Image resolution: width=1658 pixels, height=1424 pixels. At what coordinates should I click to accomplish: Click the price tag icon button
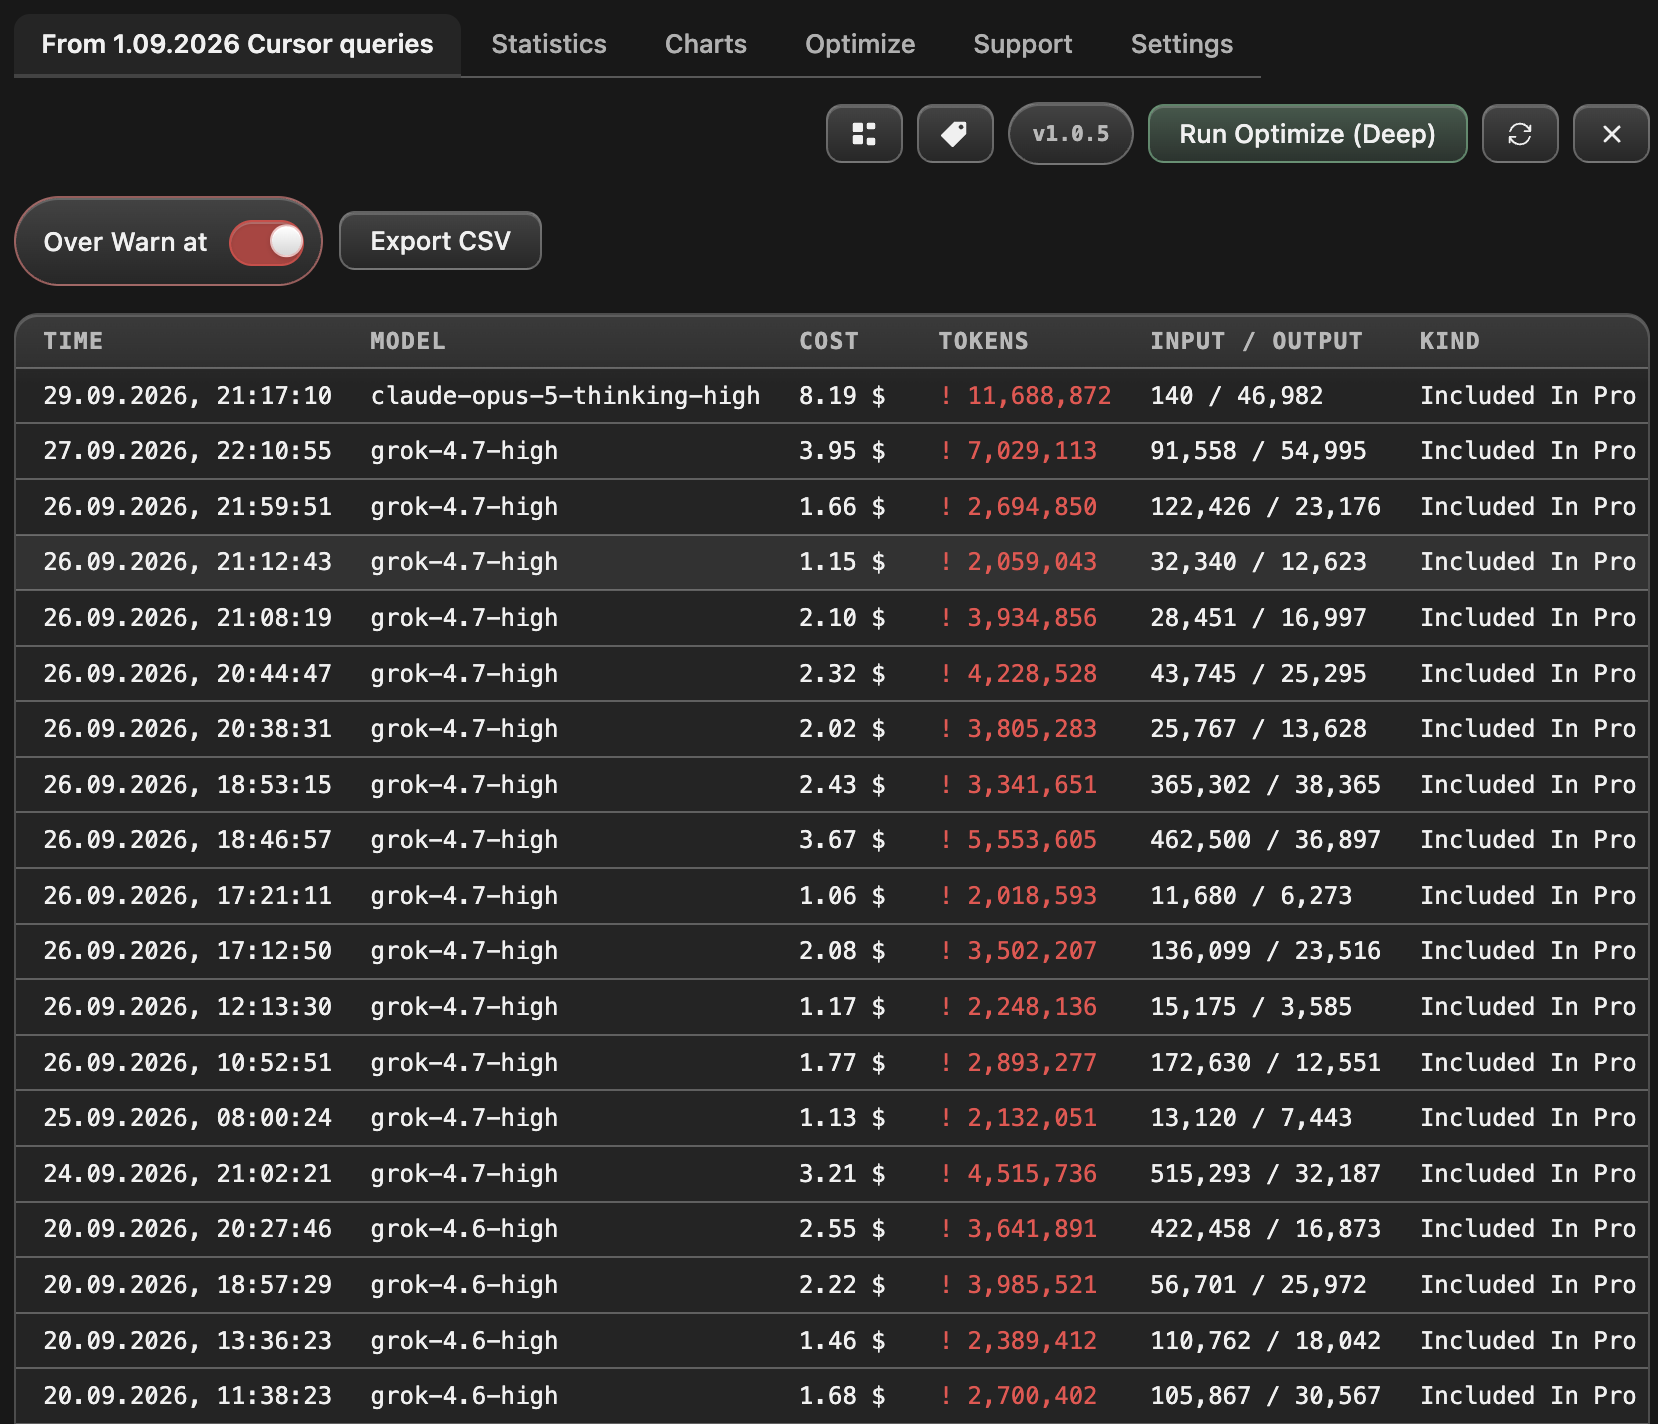coord(955,133)
